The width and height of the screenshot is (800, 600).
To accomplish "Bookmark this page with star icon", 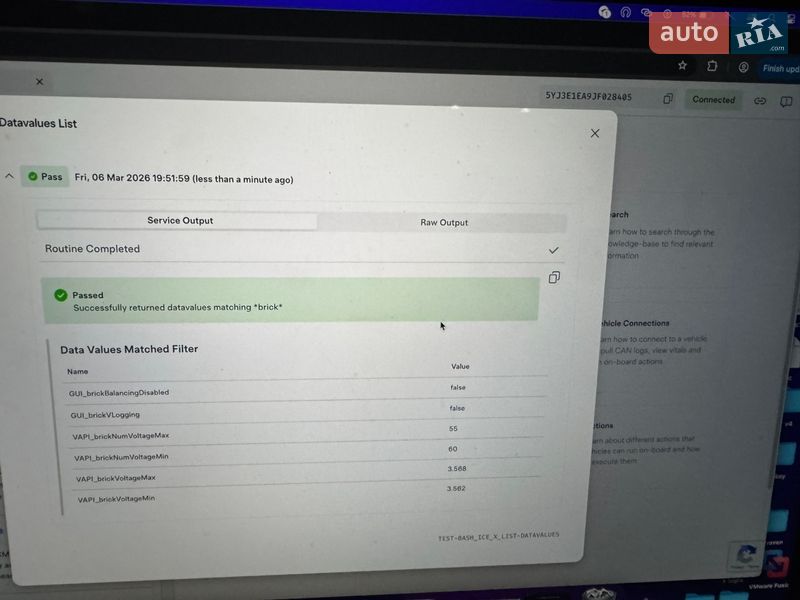I will point(682,66).
